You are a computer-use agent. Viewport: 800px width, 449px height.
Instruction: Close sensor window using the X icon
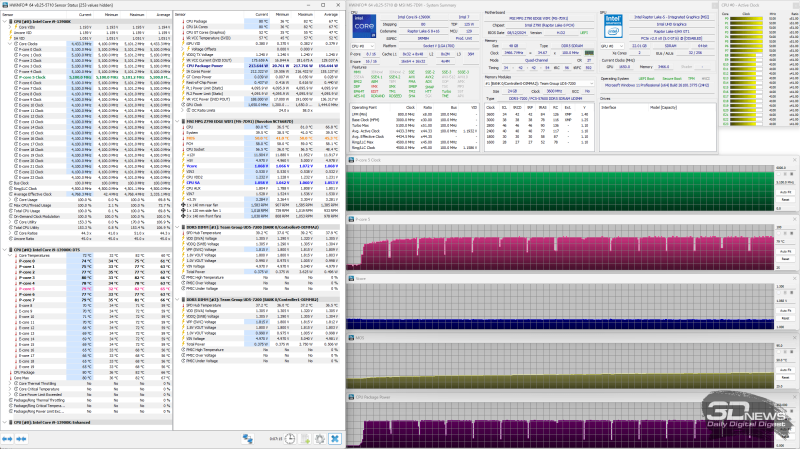coord(335,438)
